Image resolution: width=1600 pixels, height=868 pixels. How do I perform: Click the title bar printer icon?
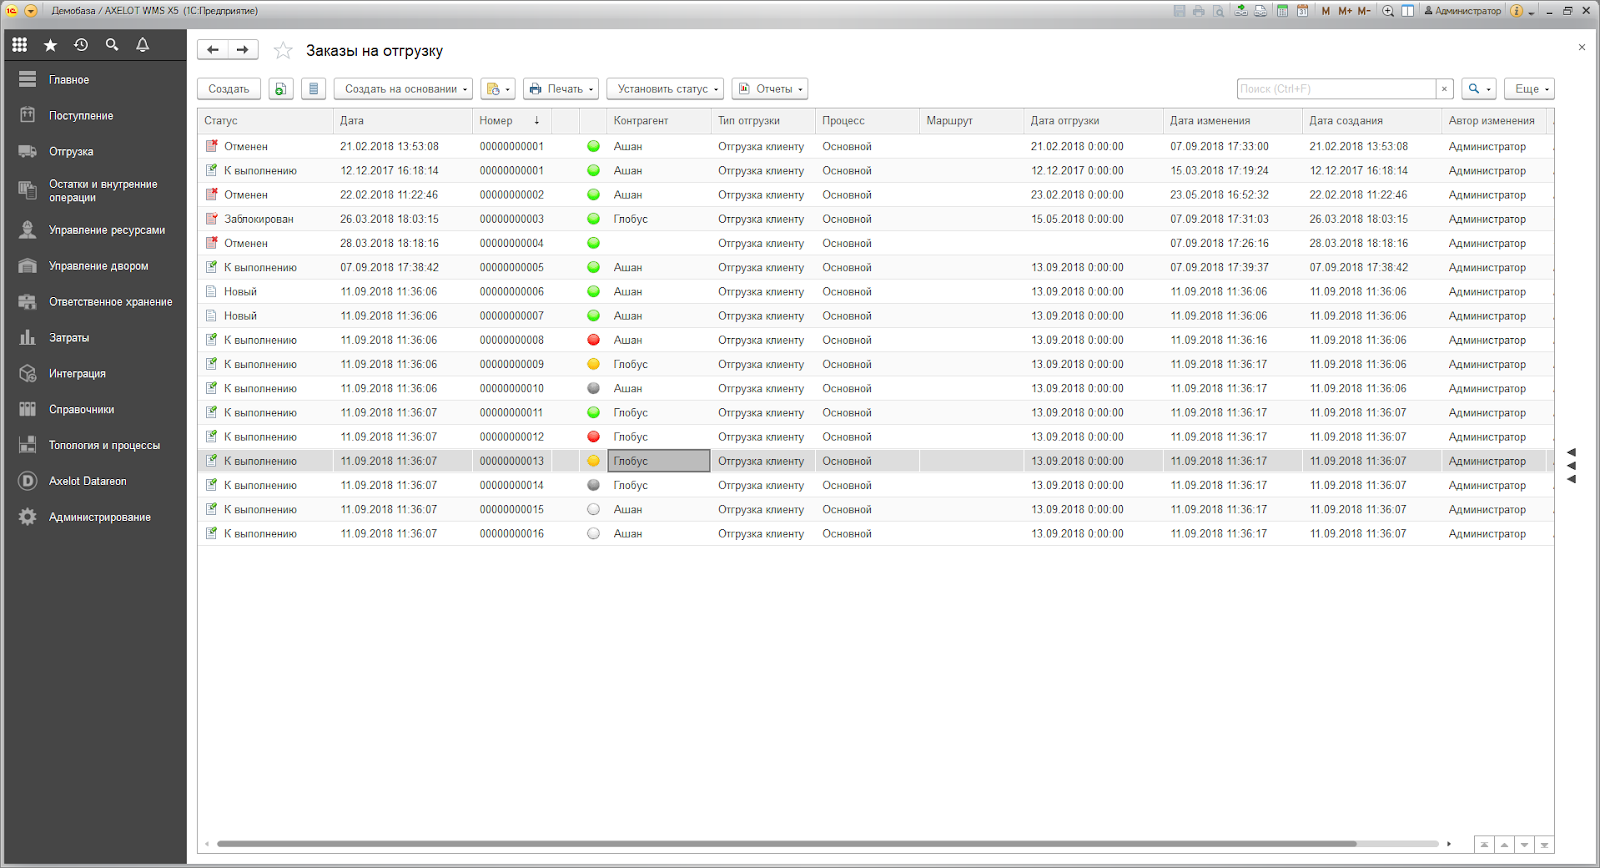point(1199,11)
